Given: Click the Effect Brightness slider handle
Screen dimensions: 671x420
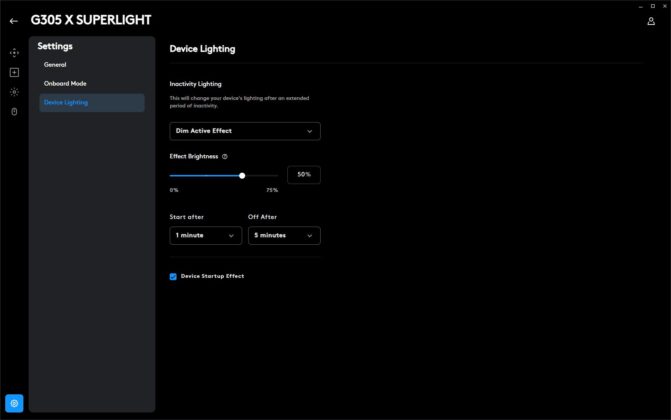Looking at the screenshot, I should (242, 176).
